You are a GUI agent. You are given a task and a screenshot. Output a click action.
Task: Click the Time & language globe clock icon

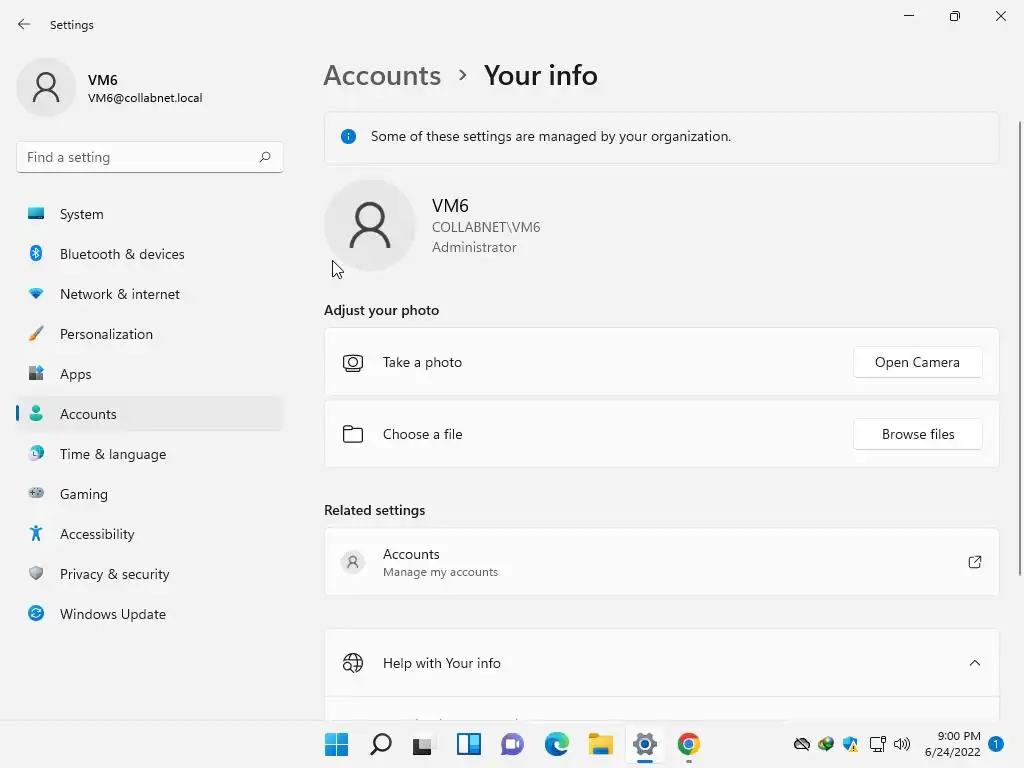(x=36, y=453)
